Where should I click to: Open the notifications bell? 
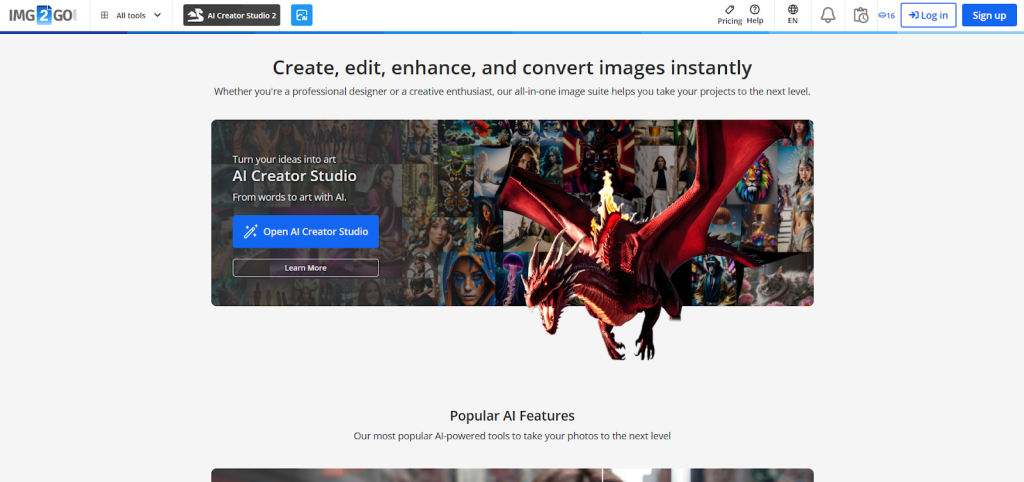pos(828,15)
